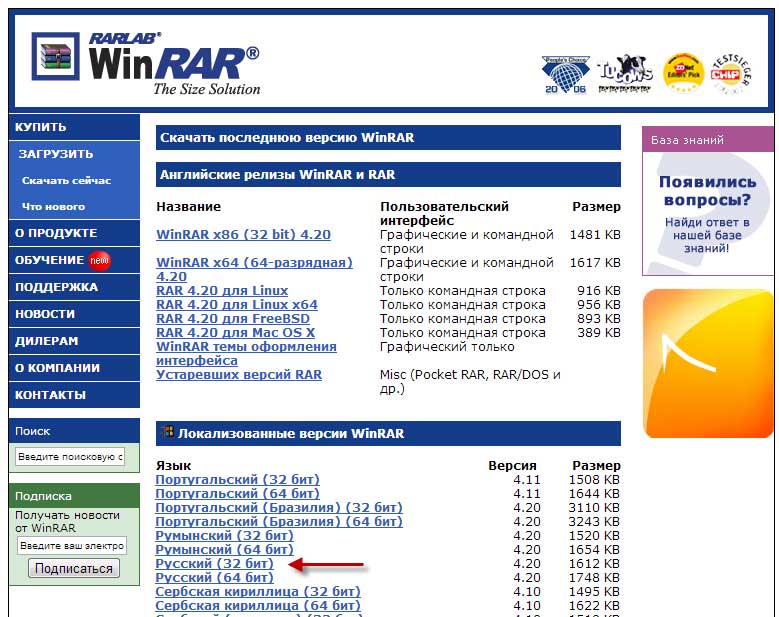The height and width of the screenshot is (617, 779).
Task: Click the База знаний panel header
Action: pyautogui.click(x=707, y=140)
